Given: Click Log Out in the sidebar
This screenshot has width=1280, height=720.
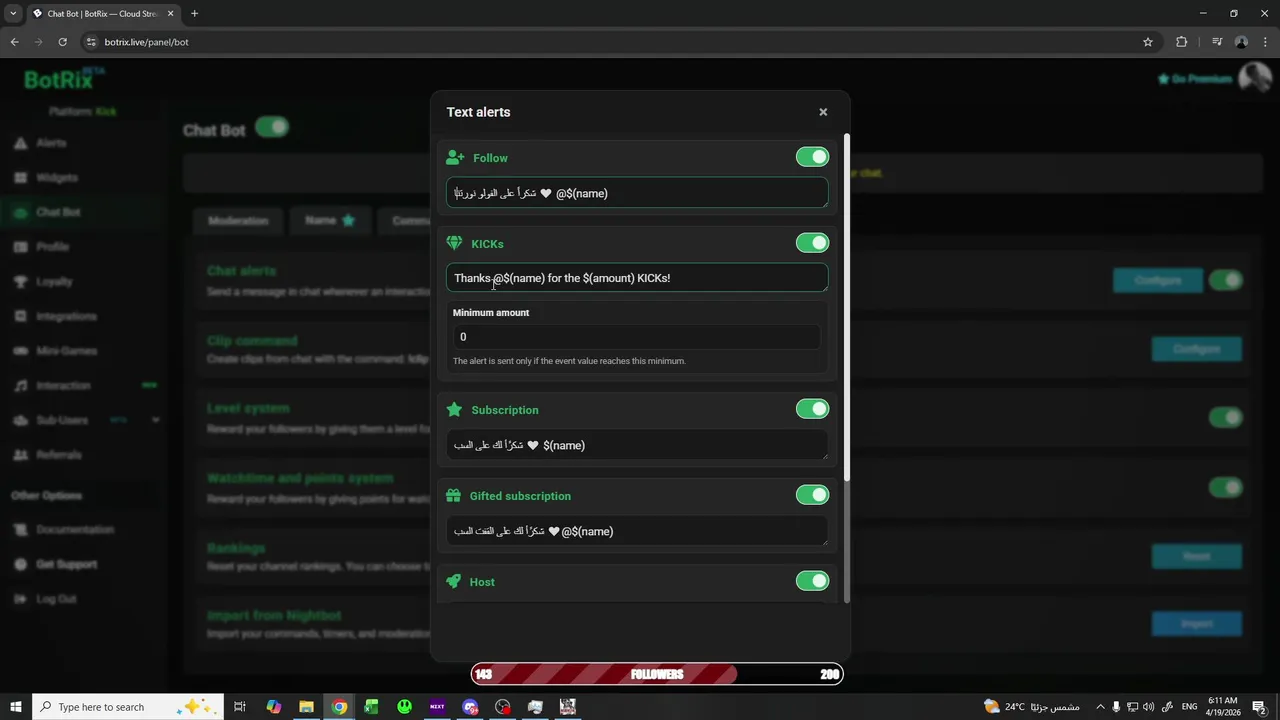Looking at the screenshot, I should click(x=56, y=599).
